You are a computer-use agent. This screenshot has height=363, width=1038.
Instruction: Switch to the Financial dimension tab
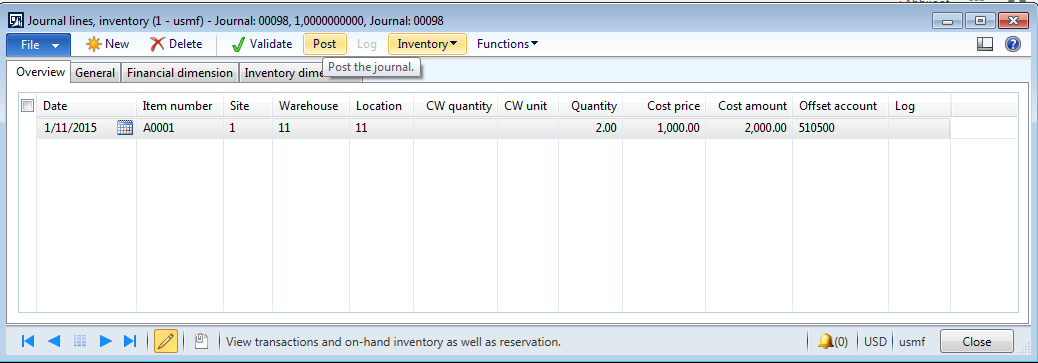pos(179,73)
